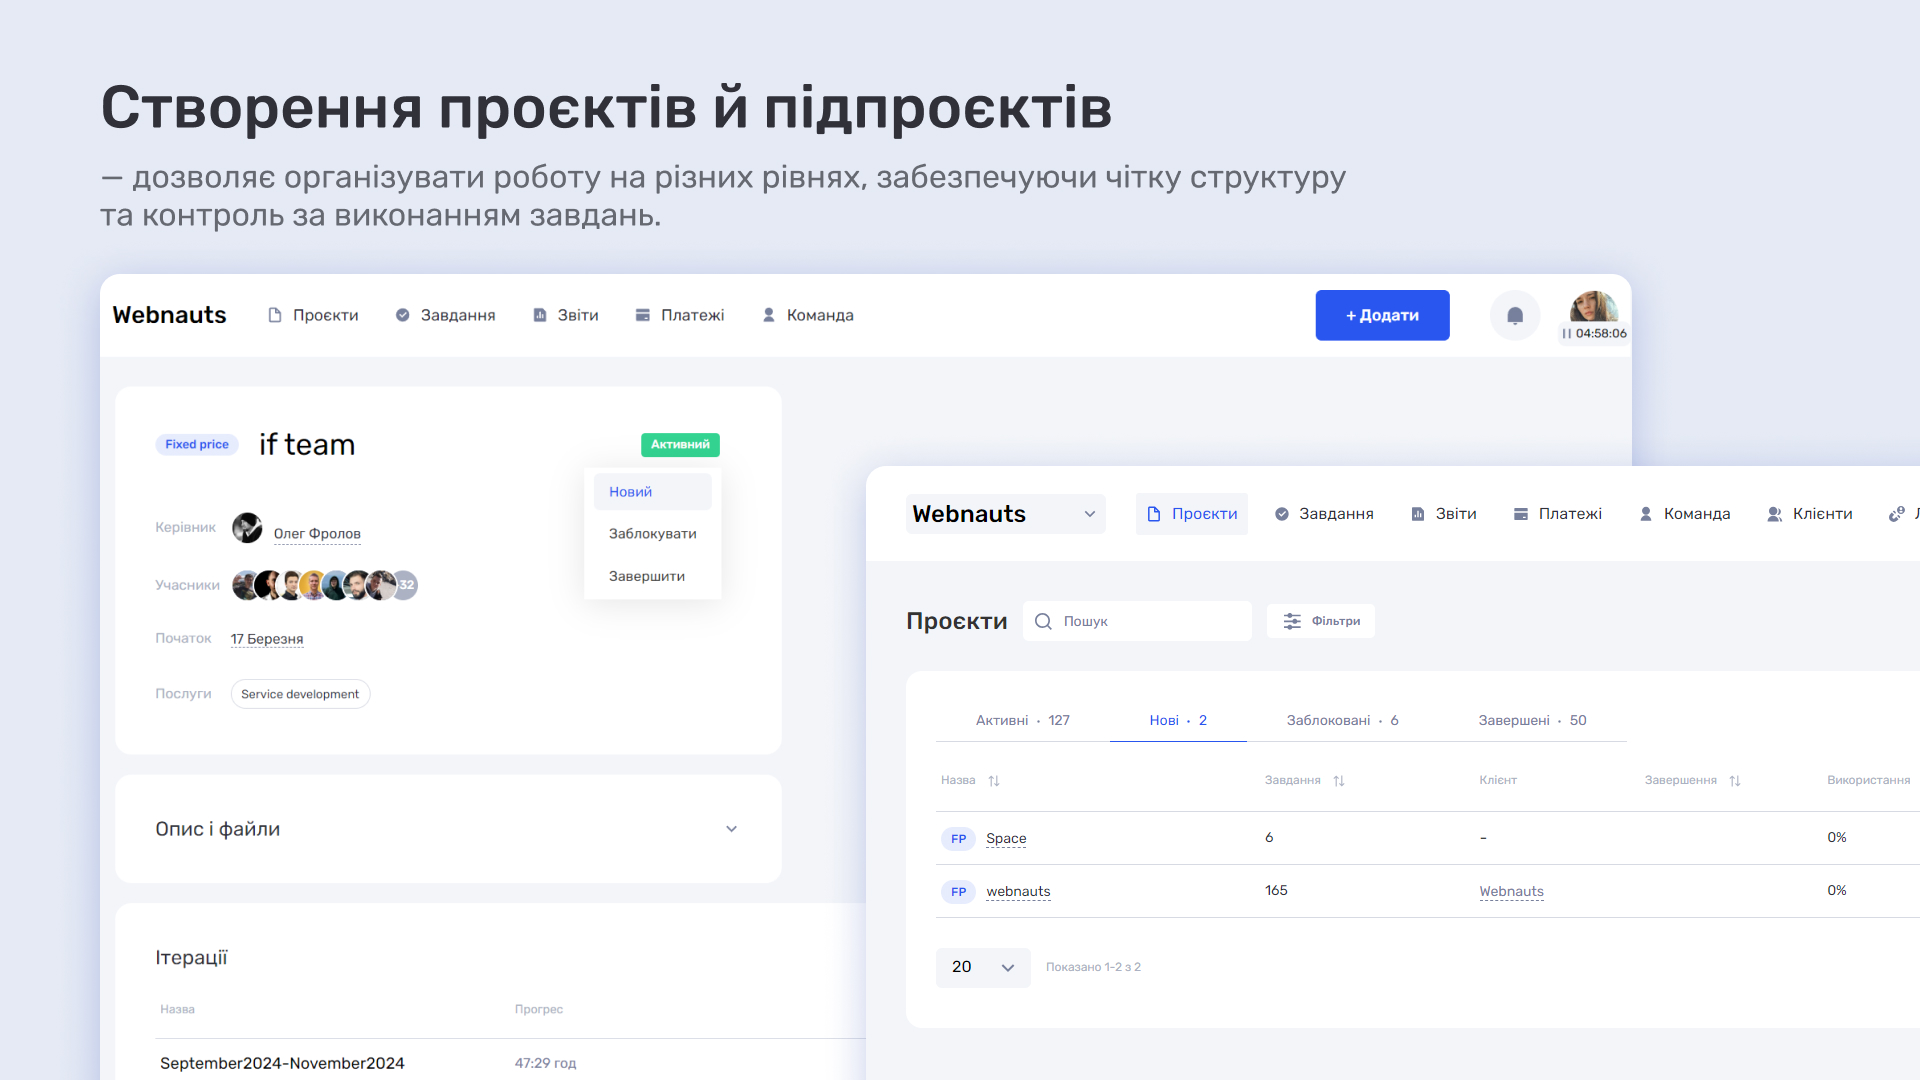Viewport: 1920px width, 1080px height.
Task: Click the blue +Додати button
Action: pyautogui.click(x=1382, y=315)
